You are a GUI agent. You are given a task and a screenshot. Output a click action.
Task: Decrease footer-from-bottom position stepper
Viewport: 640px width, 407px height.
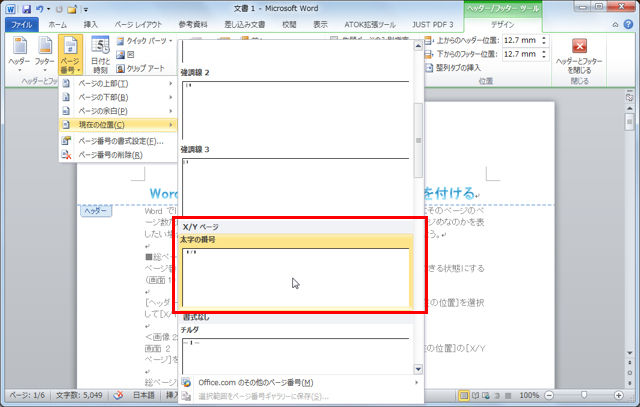pos(544,57)
